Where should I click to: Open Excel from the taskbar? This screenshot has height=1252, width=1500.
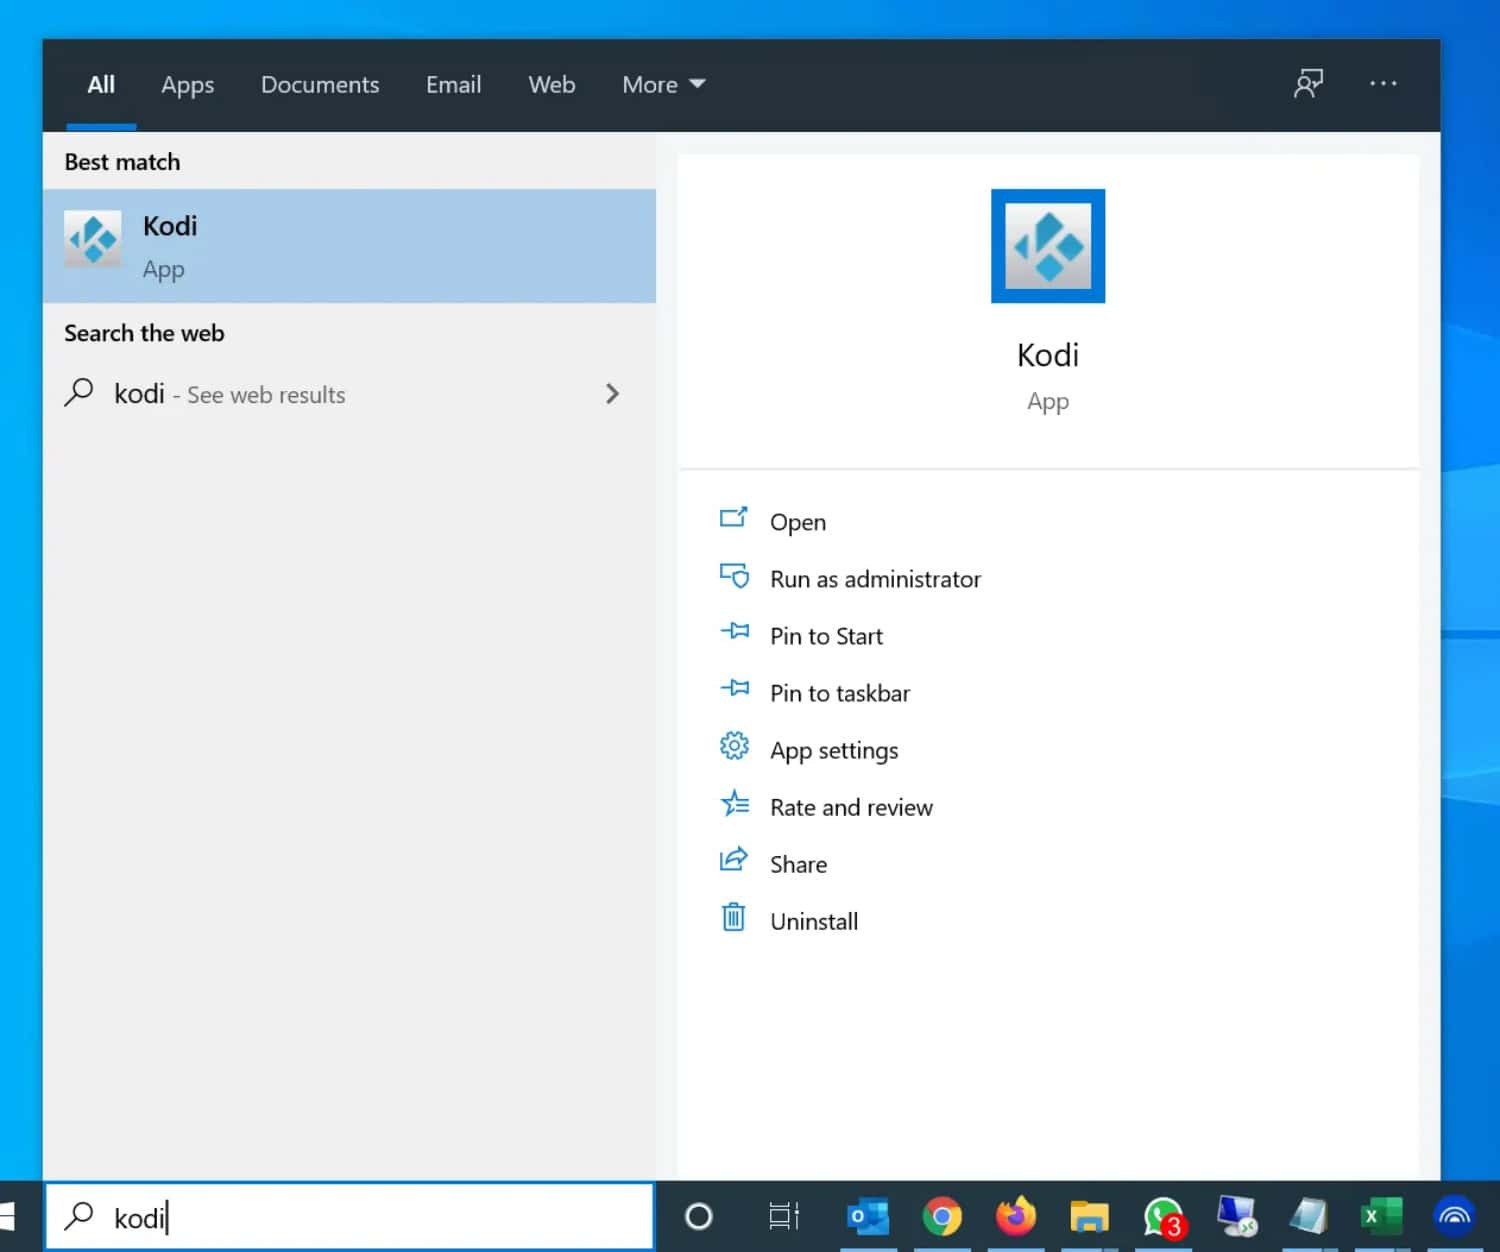1382,1216
